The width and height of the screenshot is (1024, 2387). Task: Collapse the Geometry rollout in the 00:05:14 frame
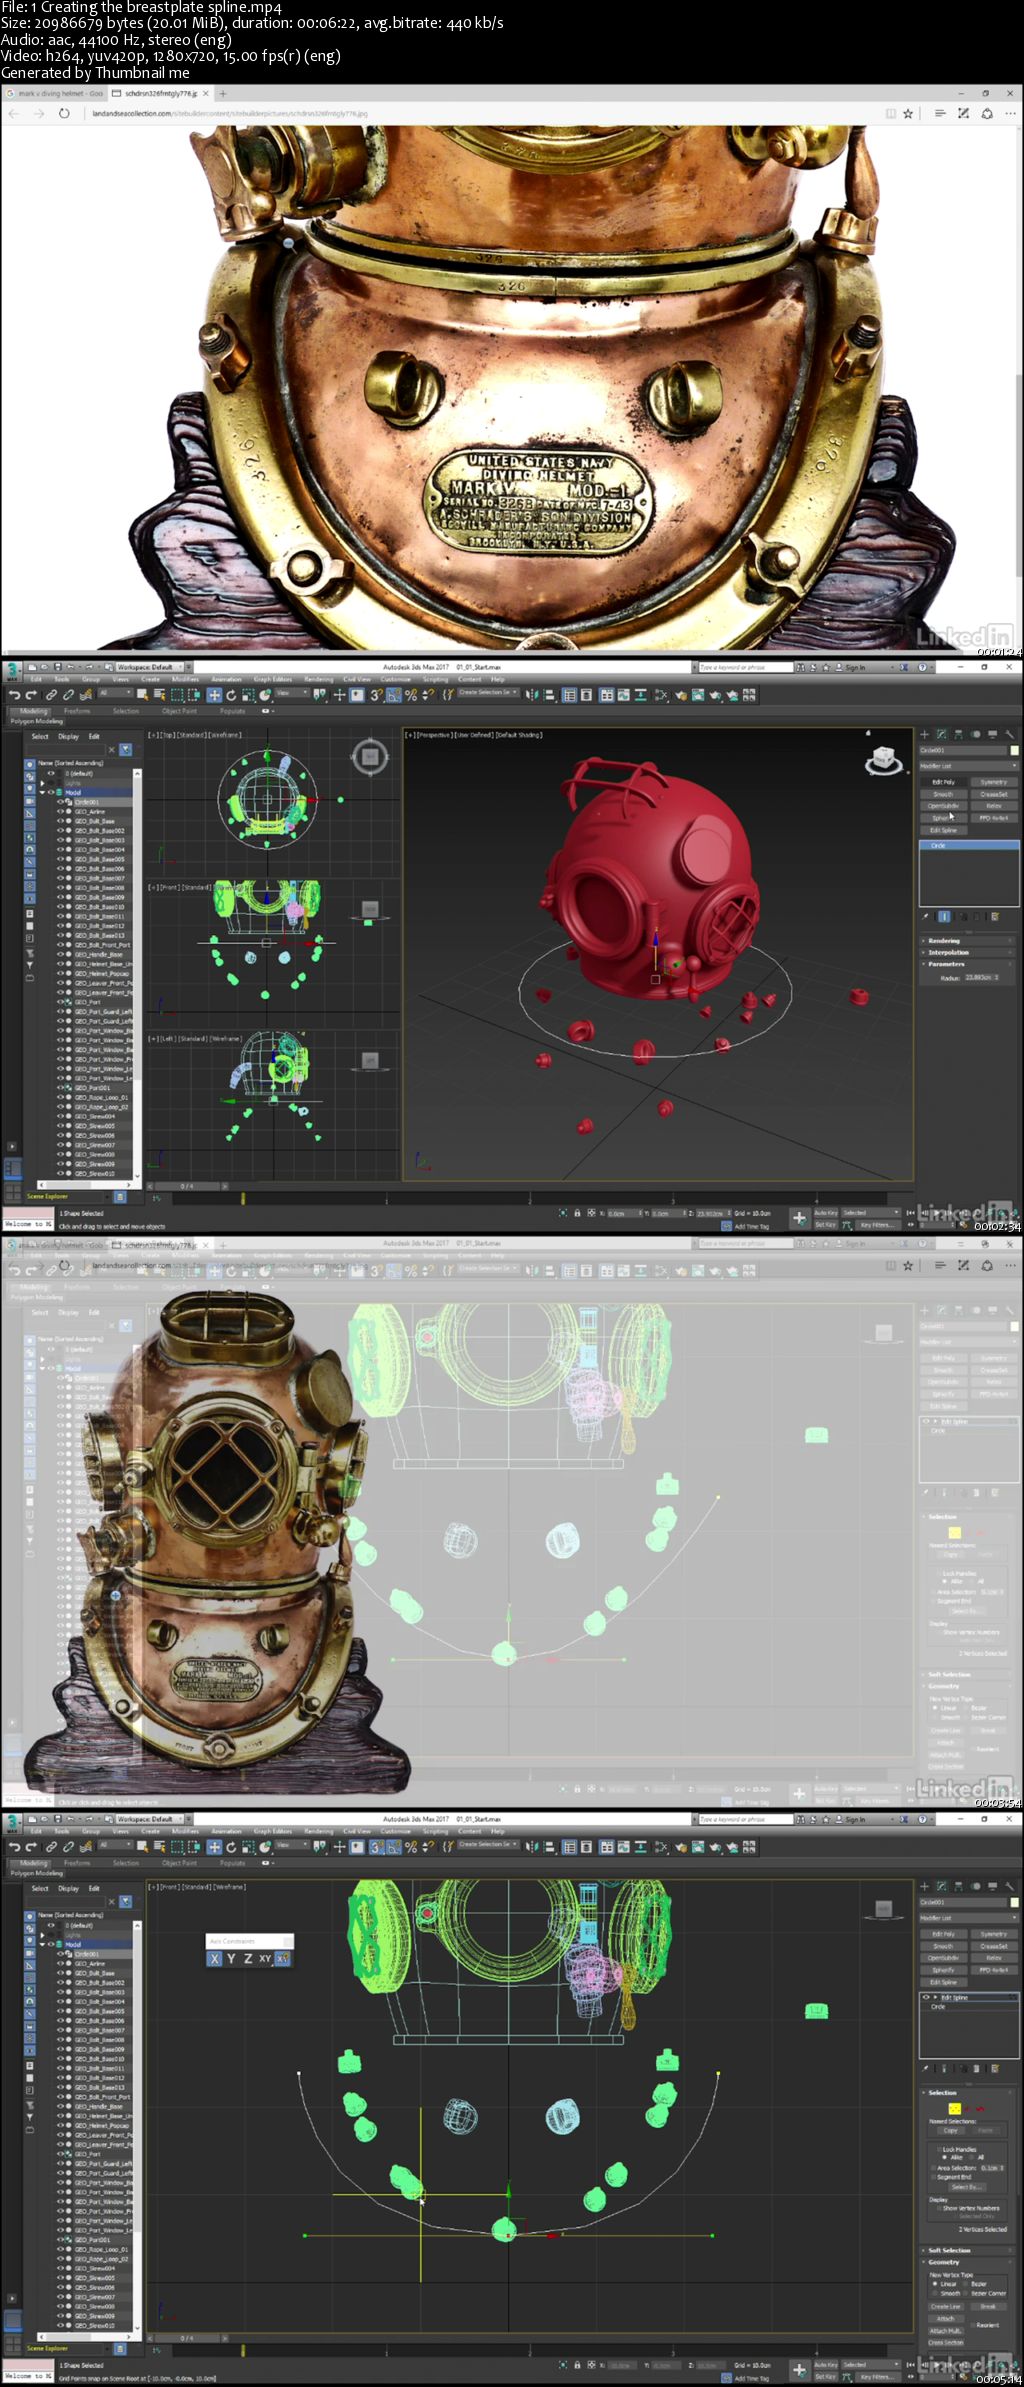pyautogui.click(x=967, y=2262)
